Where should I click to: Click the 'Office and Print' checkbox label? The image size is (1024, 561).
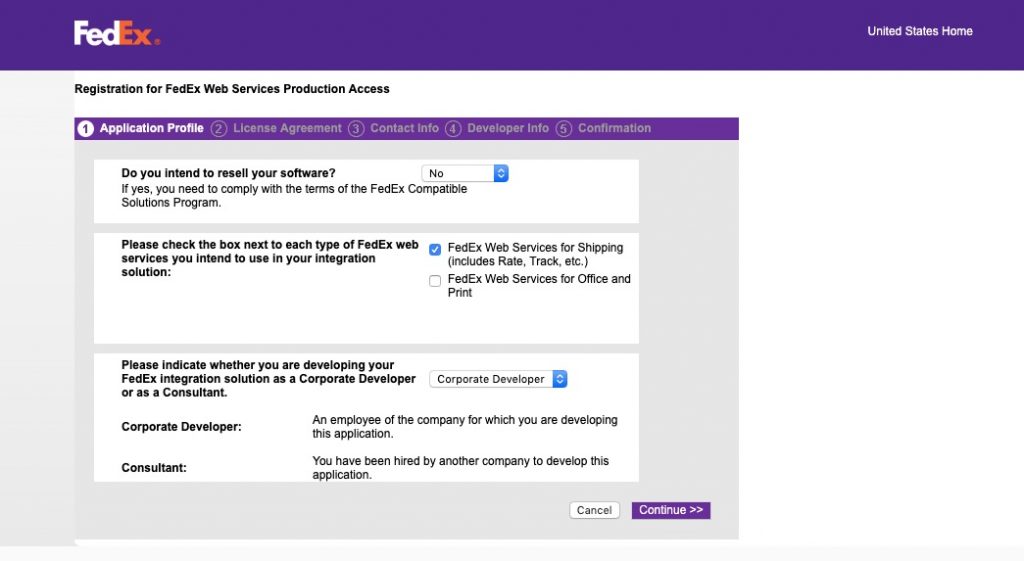click(539, 285)
